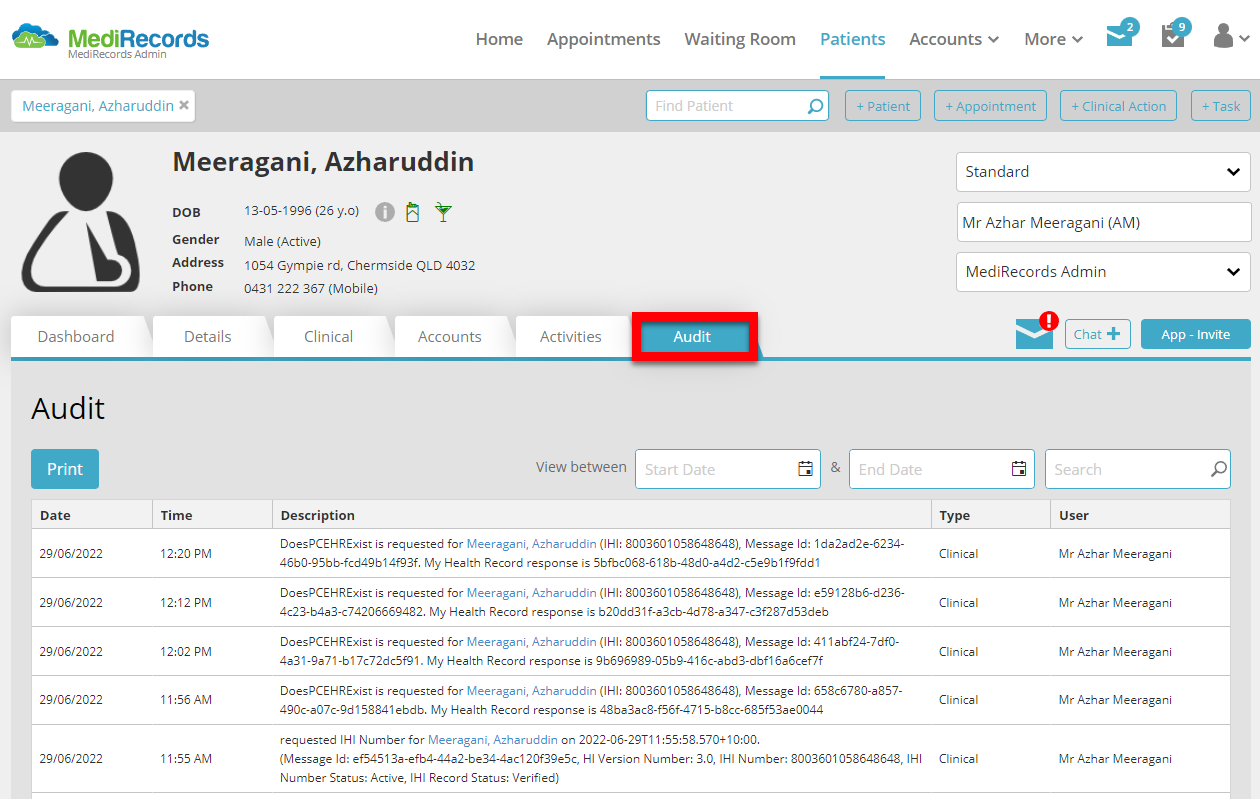Select the Audit tab
This screenshot has height=799, width=1260.
tap(694, 337)
